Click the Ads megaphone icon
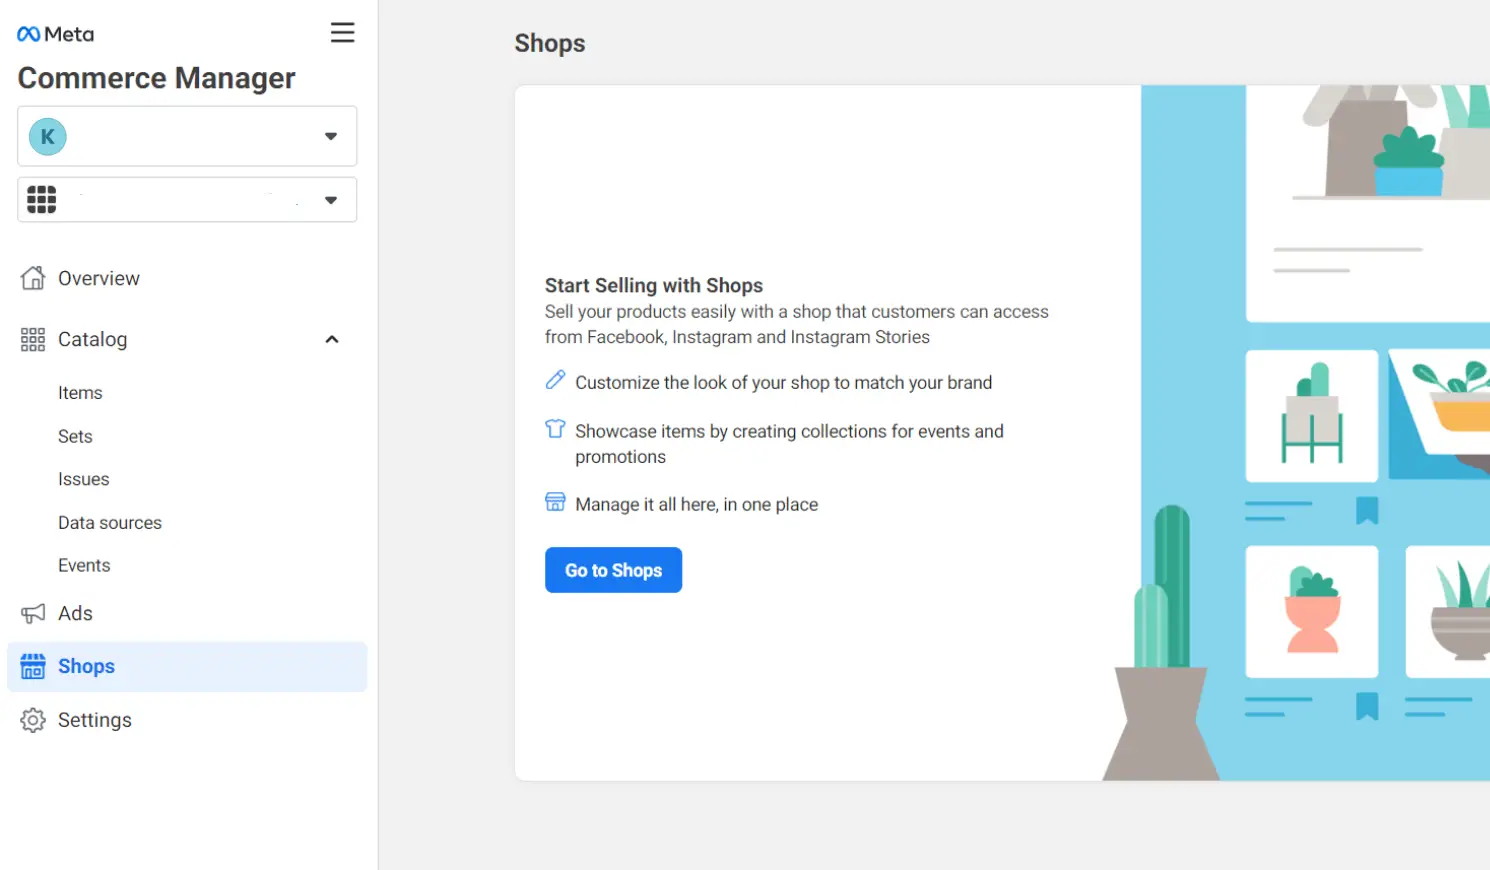 pos(33,614)
